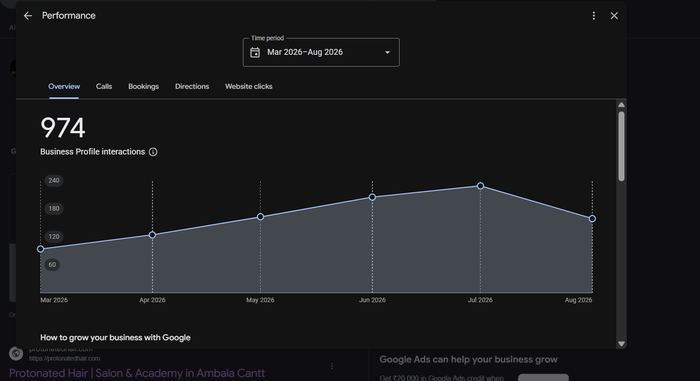Switch to the Overview tab
Viewport: 700px width, 381px height.
64,87
